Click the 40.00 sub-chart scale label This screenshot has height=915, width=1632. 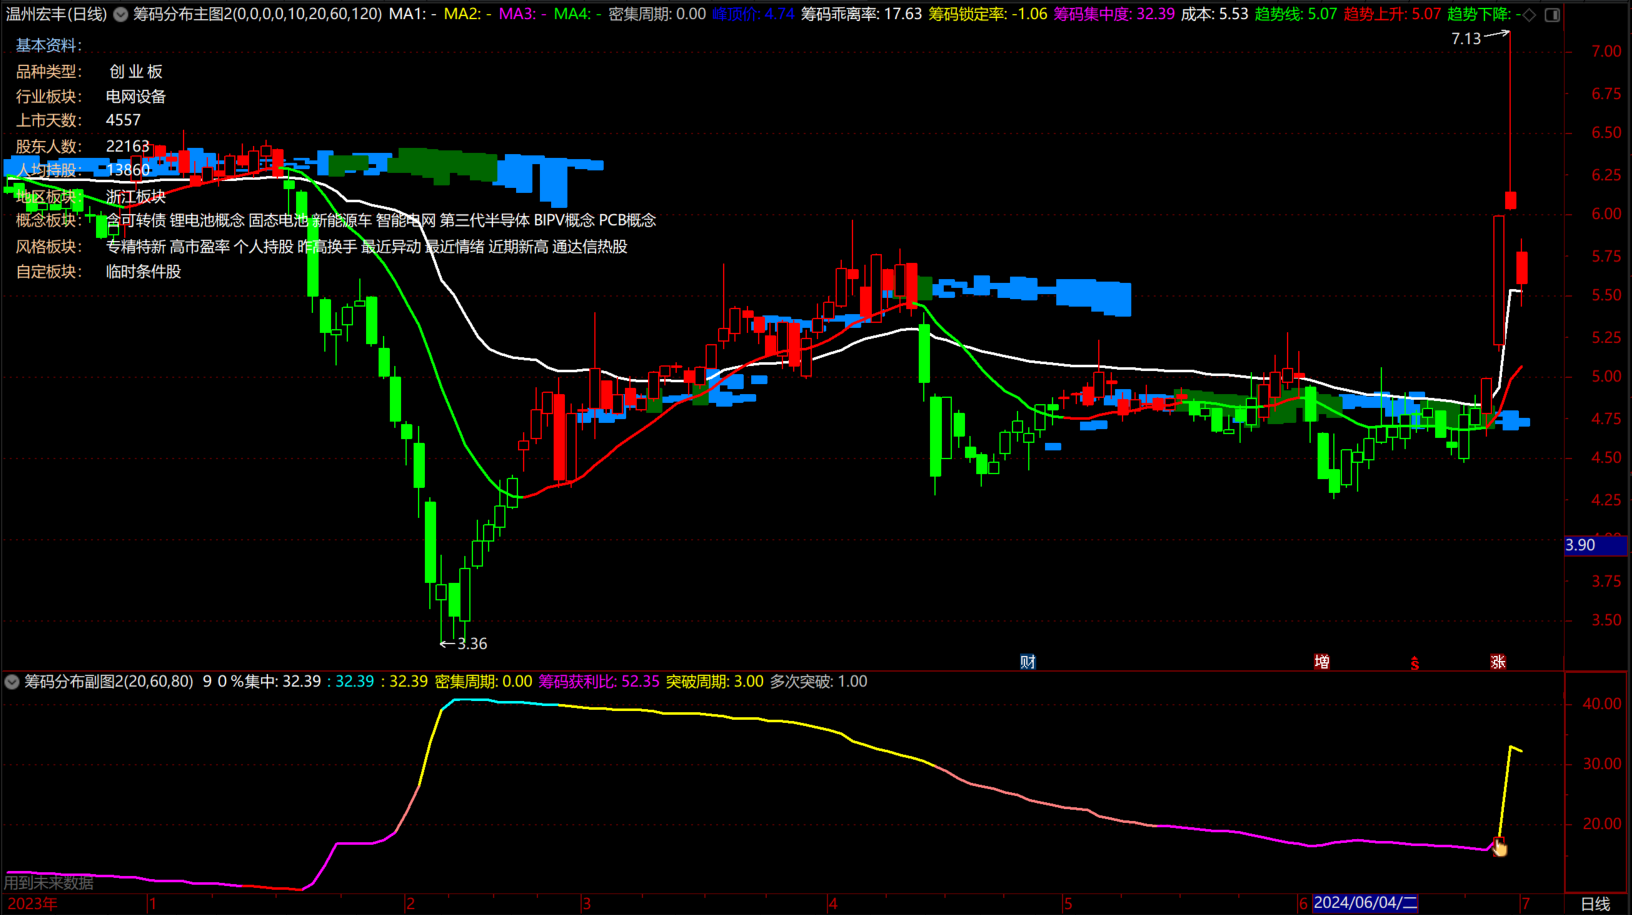click(1602, 704)
